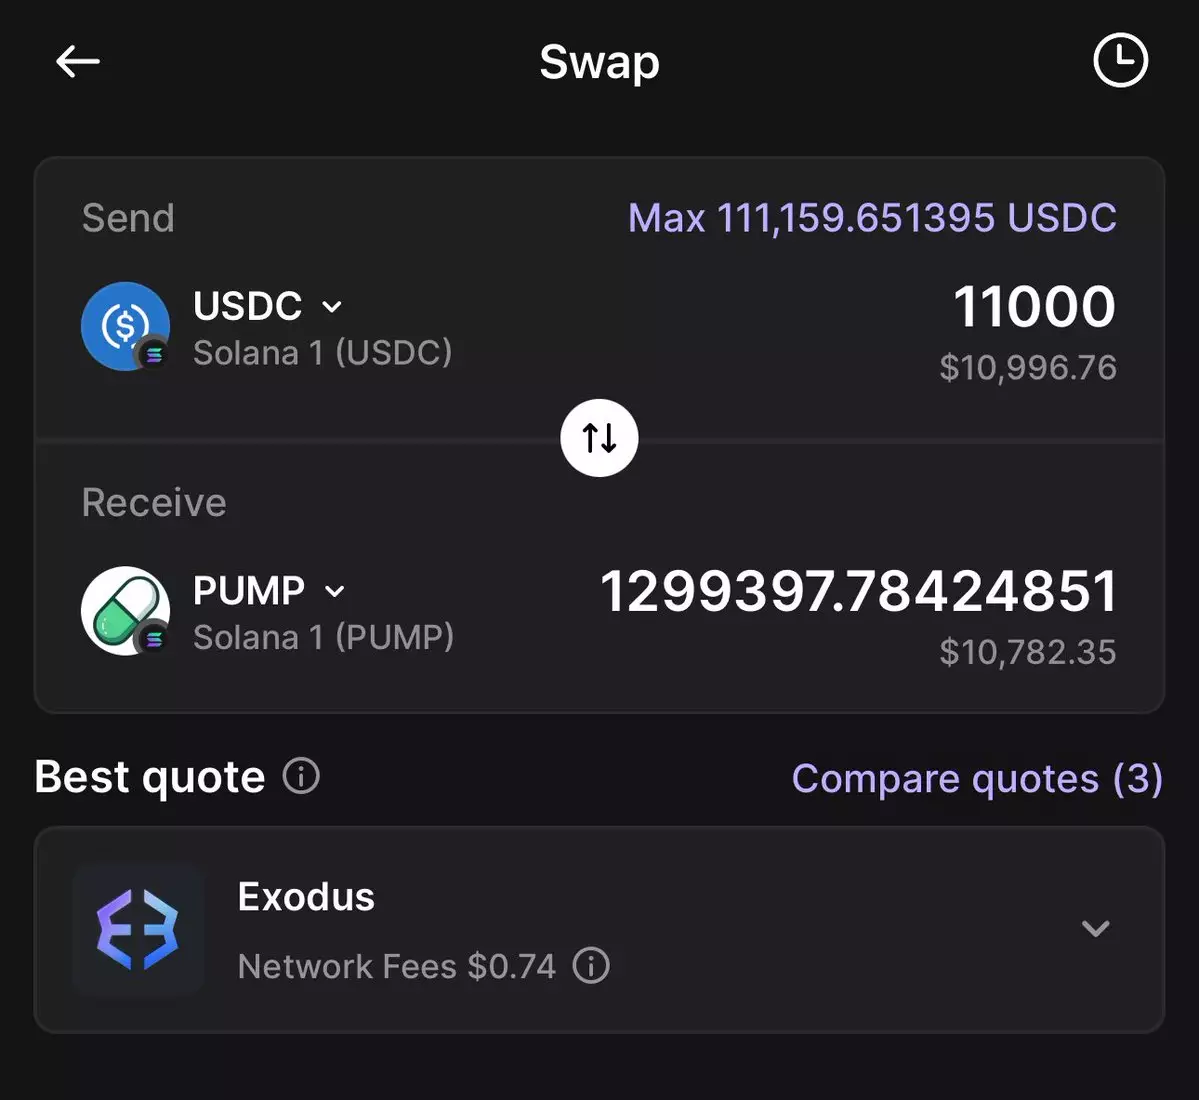Go back using the arrow icon
Image resolution: width=1199 pixels, height=1100 pixels.
pyautogui.click(x=77, y=62)
